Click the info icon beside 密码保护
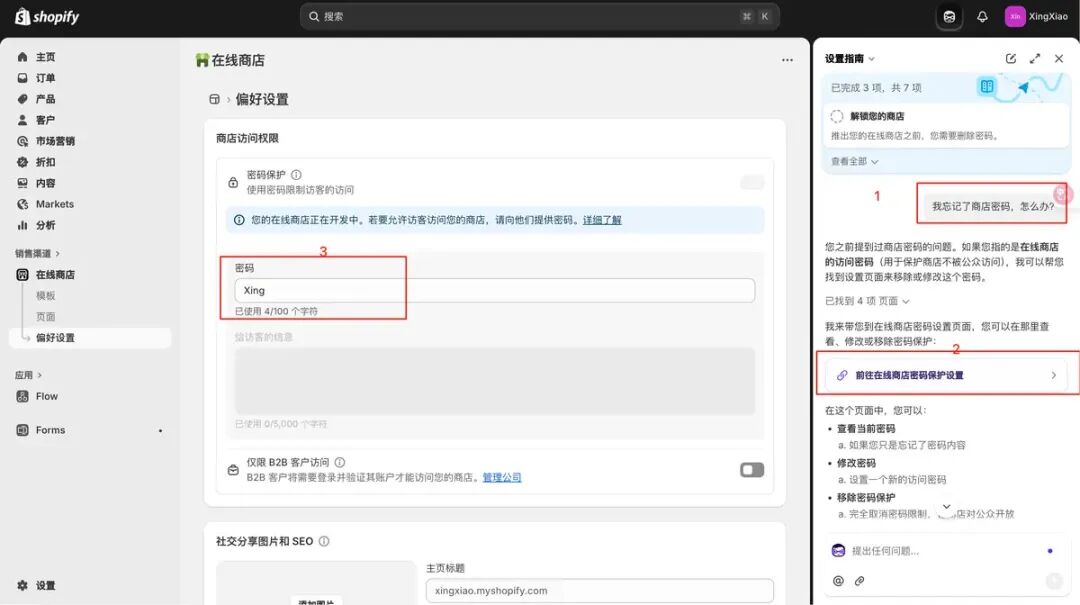Viewport: 1080px width, 605px height. click(296, 175)
